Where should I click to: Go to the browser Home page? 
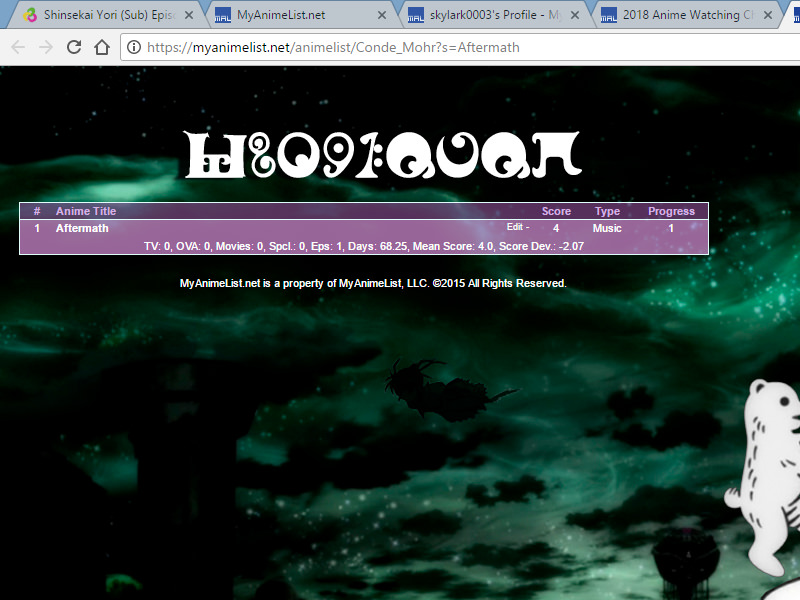101,47
